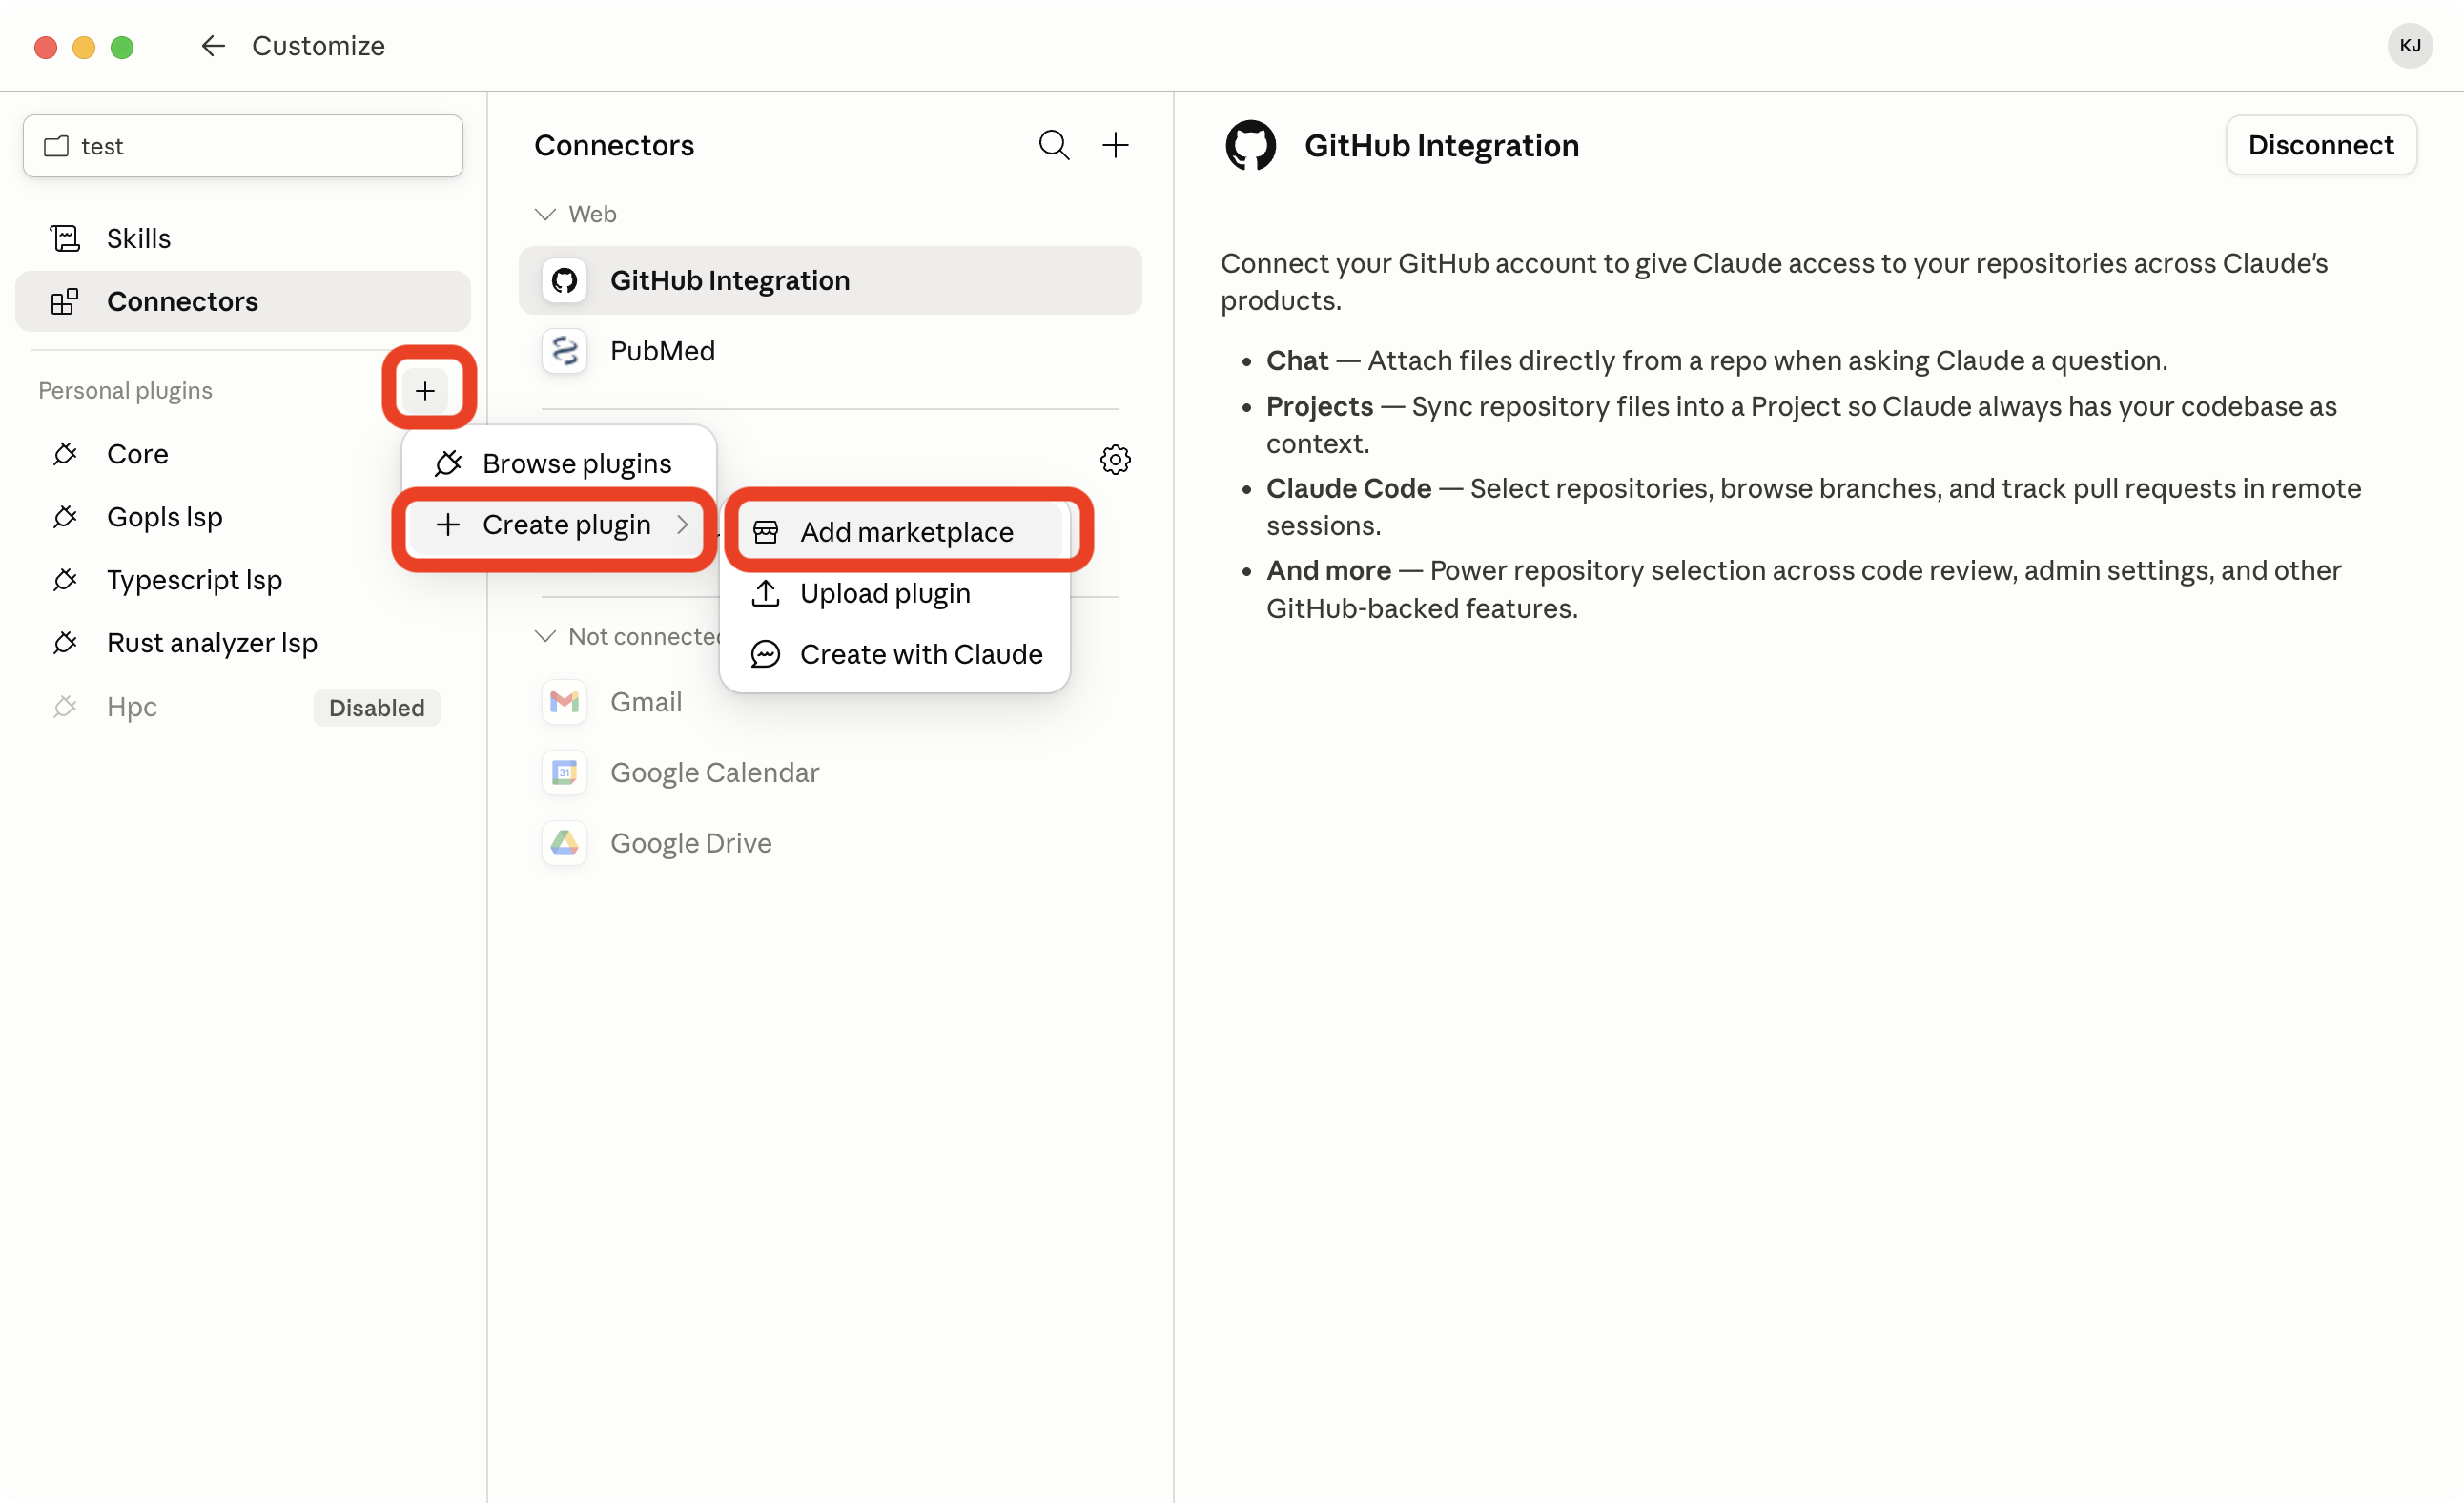
Task: Select GitHub Integration in the connector list
Action: (x=830, y=280)
